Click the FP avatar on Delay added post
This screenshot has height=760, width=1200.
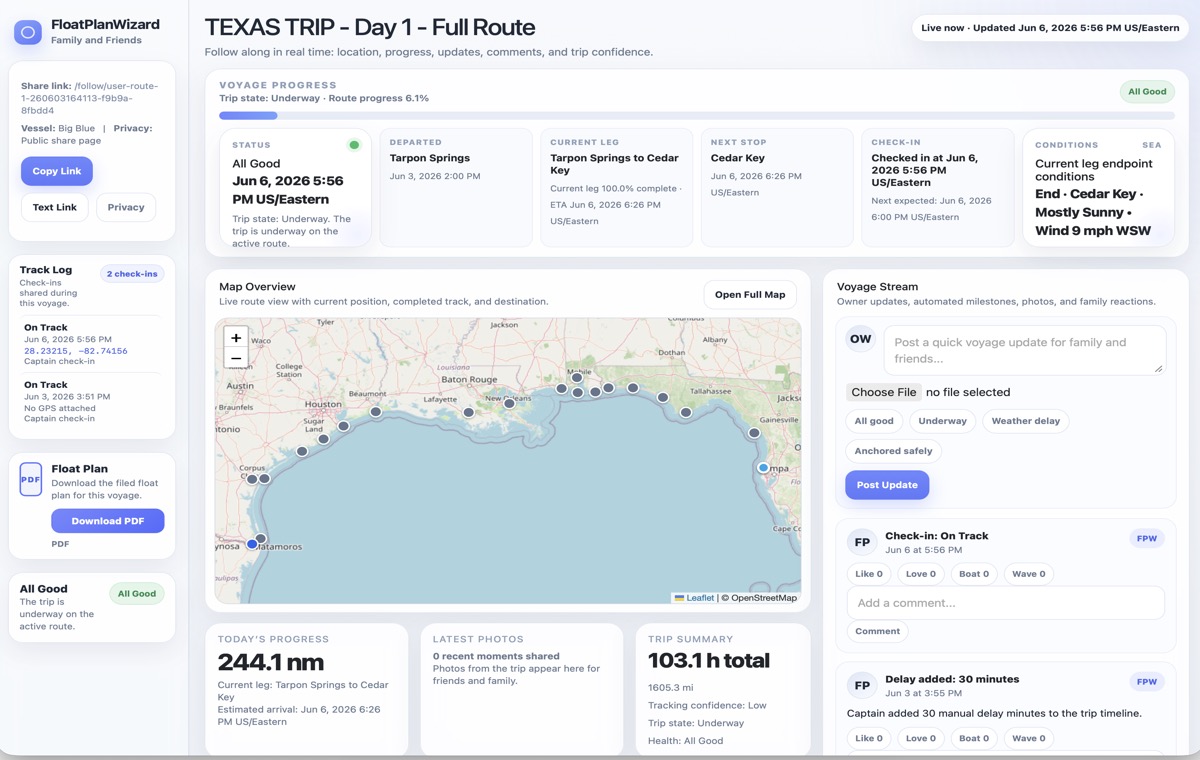(x=862, y=685)
